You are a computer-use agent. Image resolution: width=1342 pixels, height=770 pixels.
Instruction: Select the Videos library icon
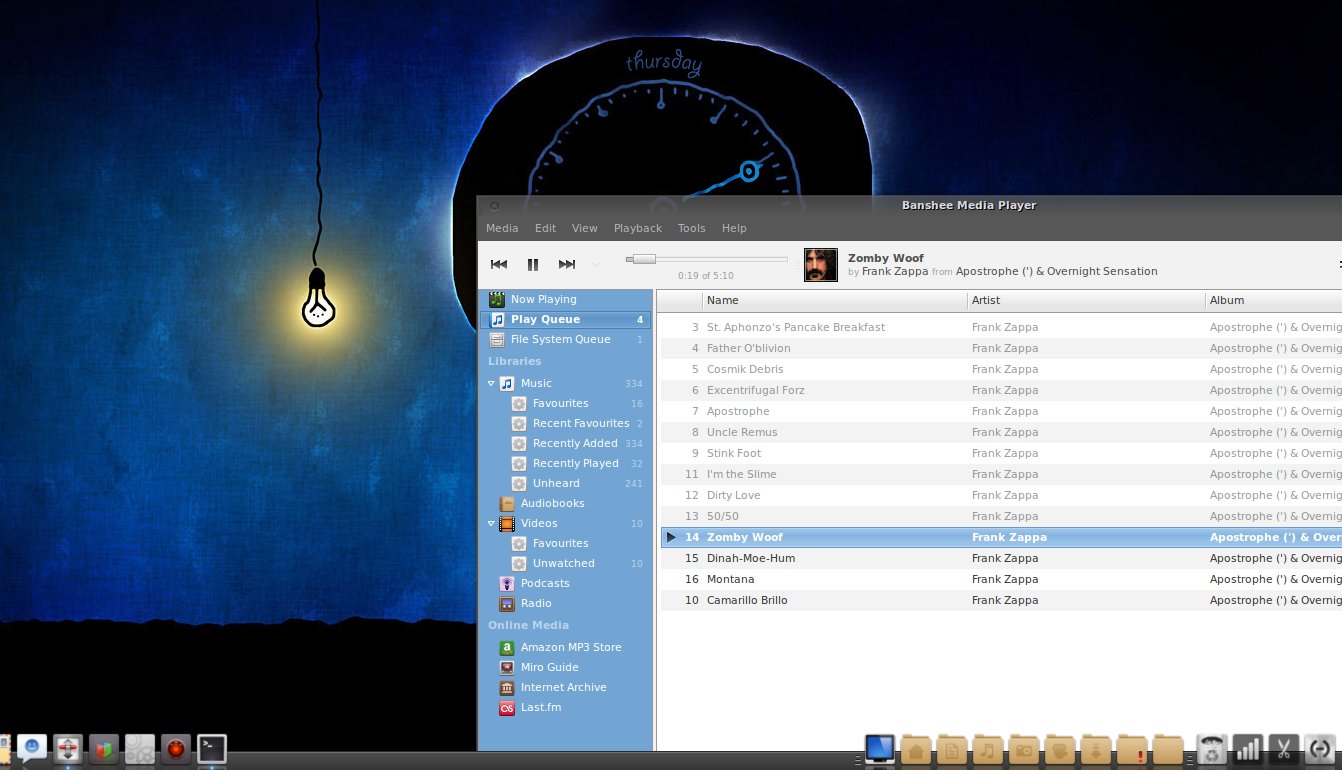(507, 523)
